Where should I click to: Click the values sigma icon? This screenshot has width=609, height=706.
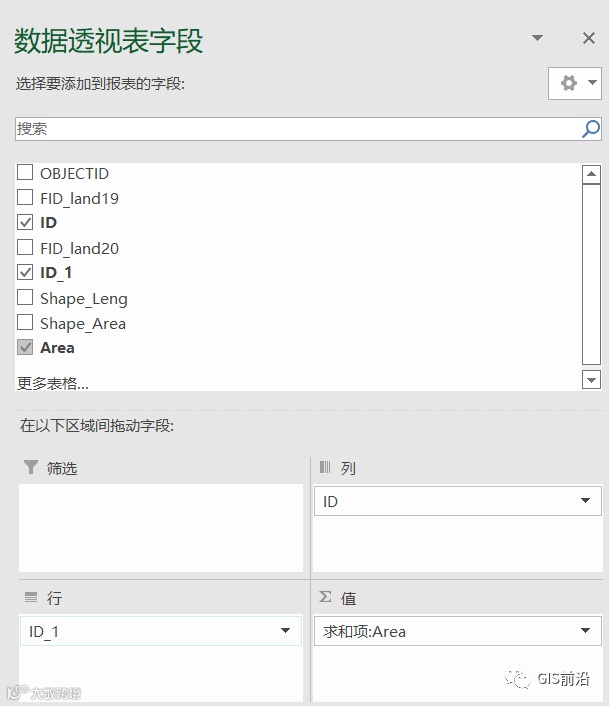[325, 597]
